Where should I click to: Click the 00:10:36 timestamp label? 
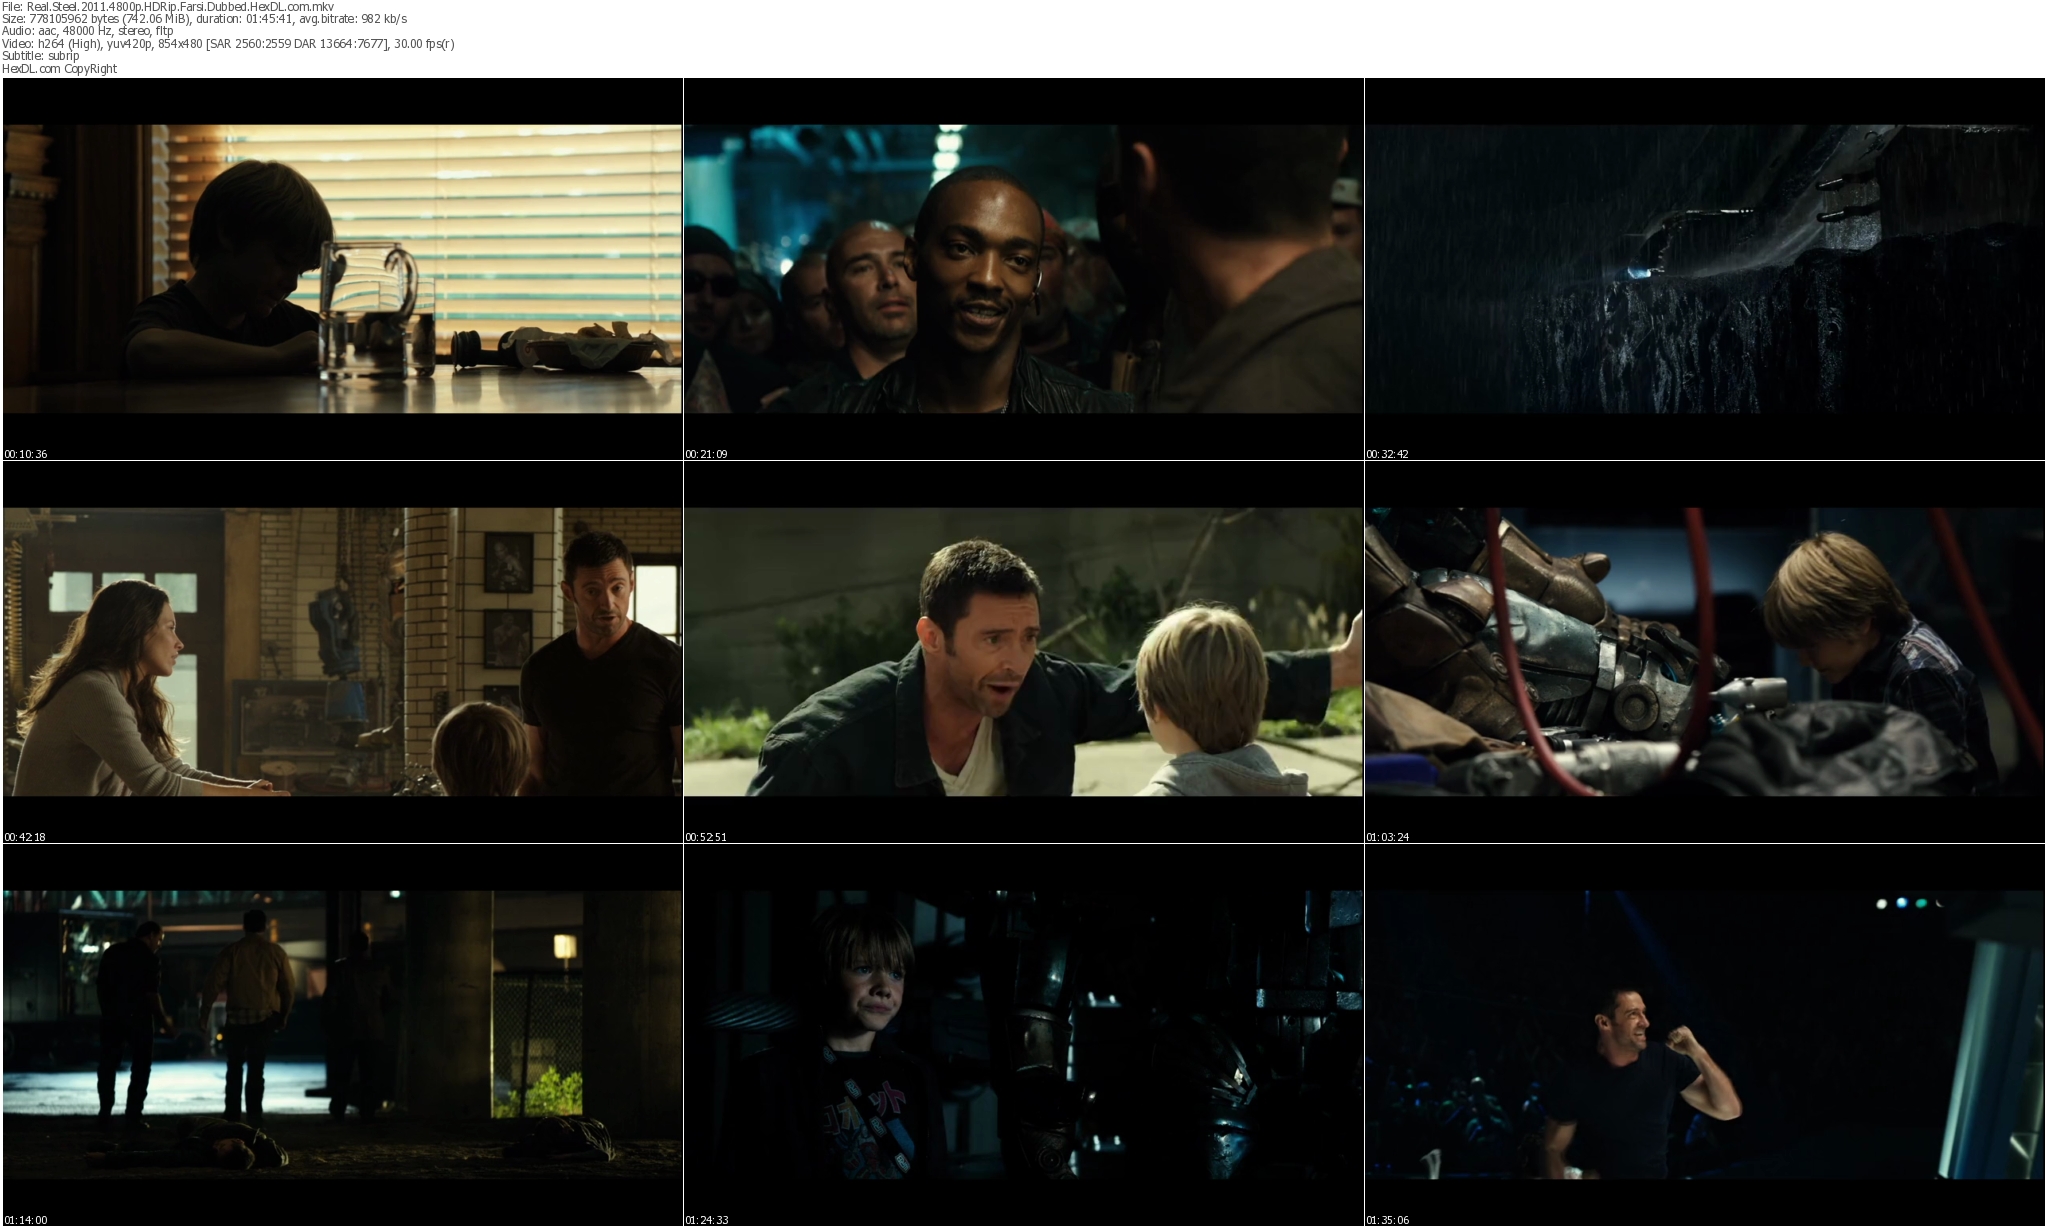(x=26, y=454)
